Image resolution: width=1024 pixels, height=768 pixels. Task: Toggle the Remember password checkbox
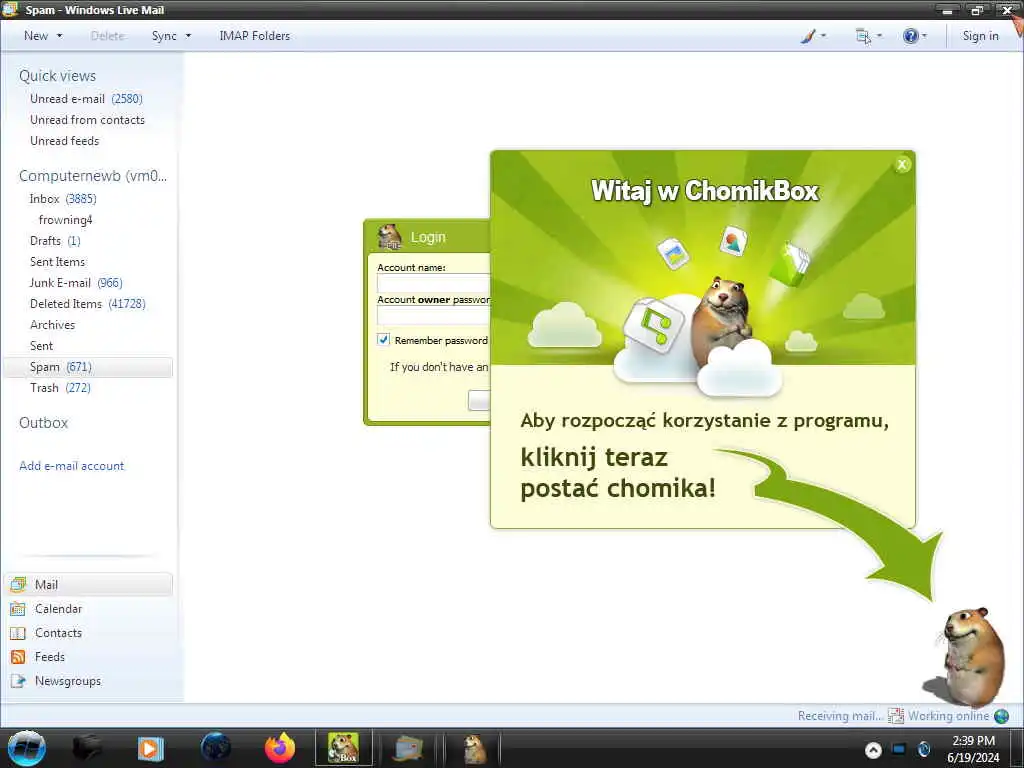pos(383,340)
